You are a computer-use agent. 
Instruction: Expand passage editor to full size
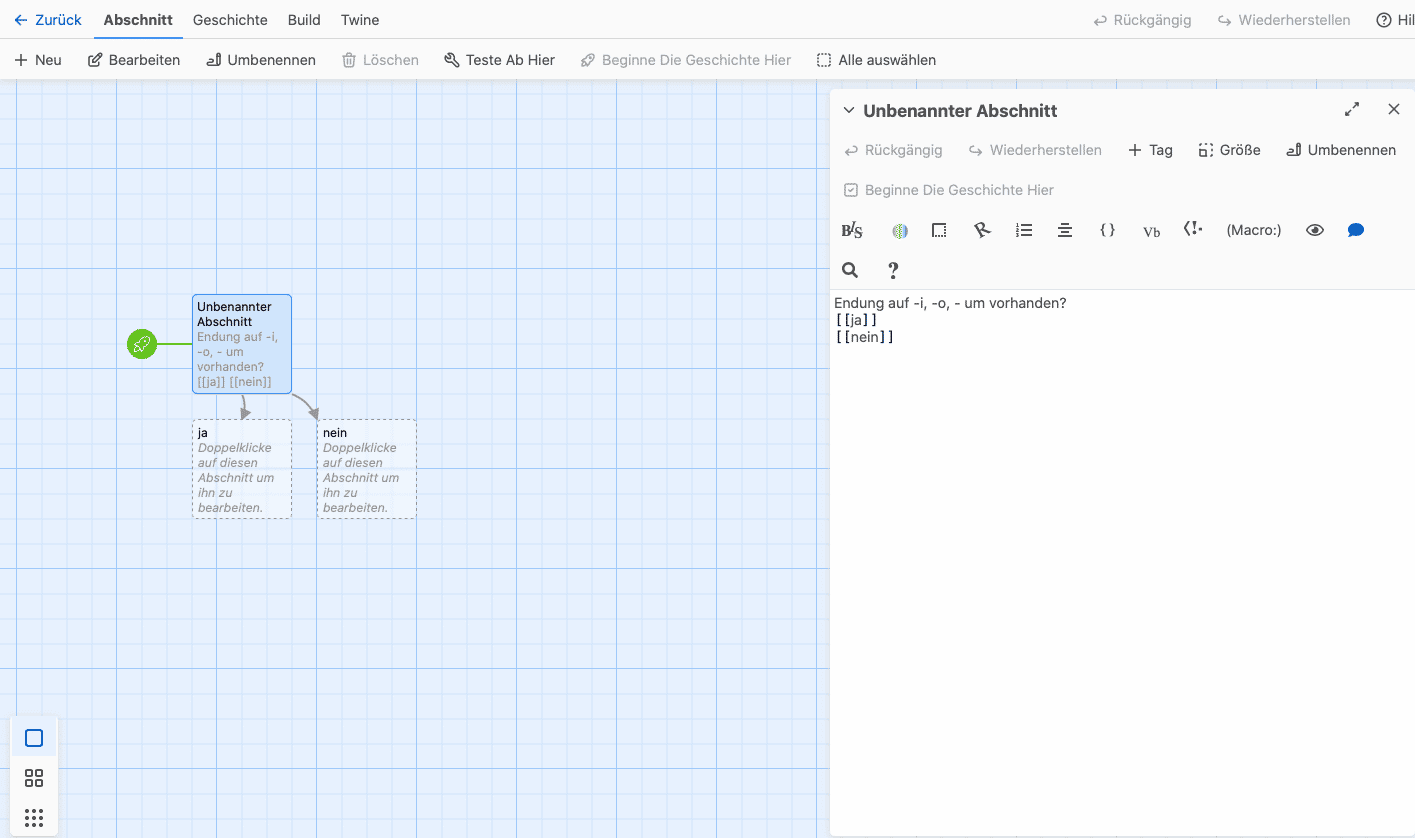[x=1352, y=110]
